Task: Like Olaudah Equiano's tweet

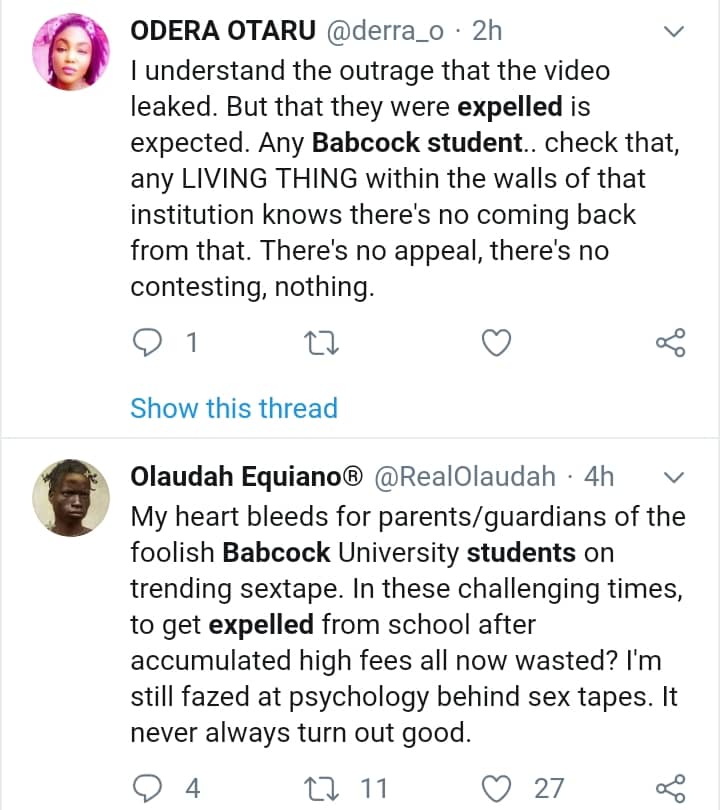Action: pyautogui.click(x=497, y=789)
